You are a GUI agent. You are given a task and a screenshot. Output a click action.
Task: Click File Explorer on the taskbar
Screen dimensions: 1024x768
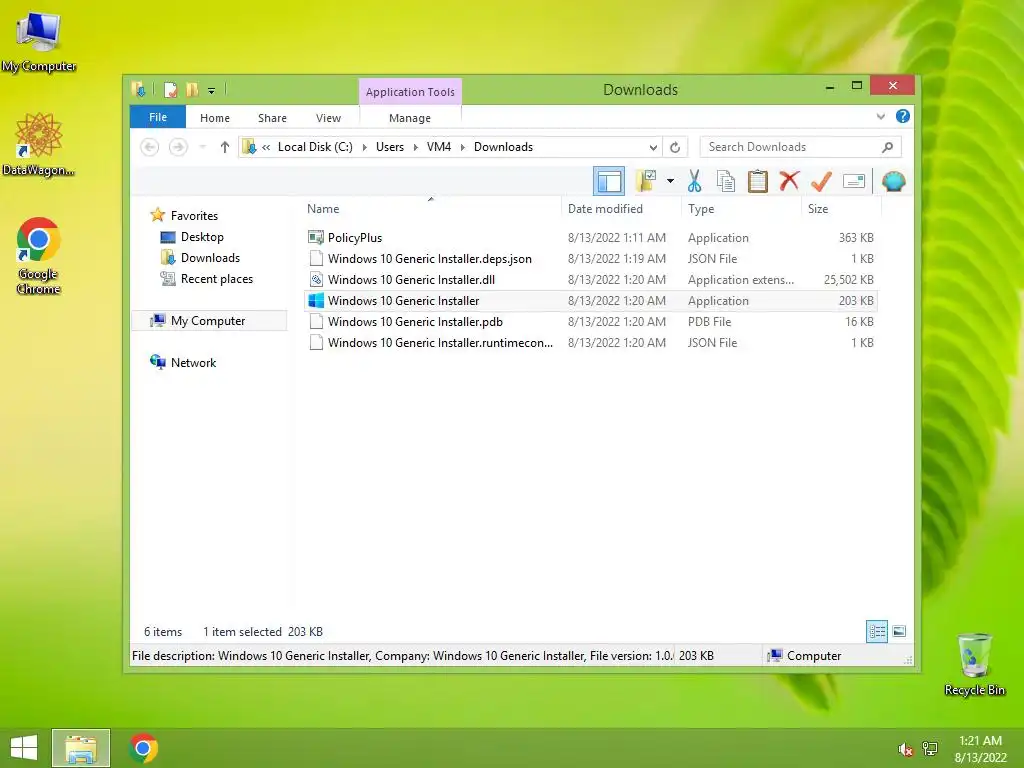pyautogui.click(x=81, y=748)
